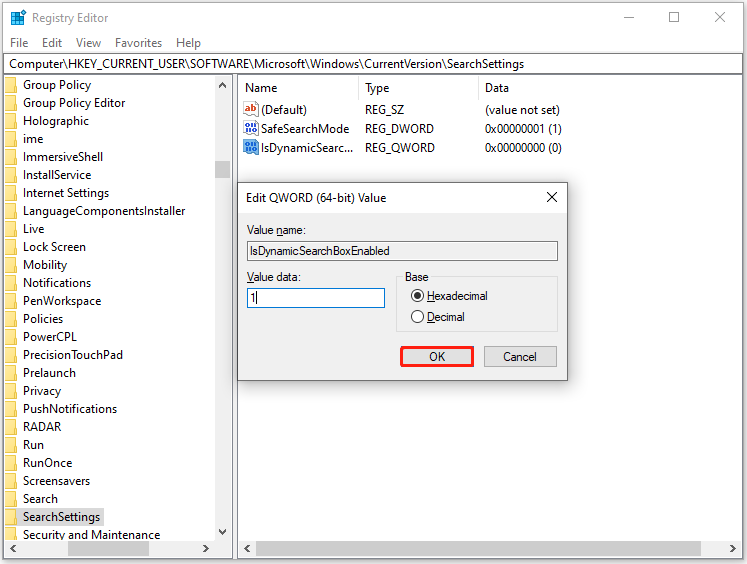Select the Prelaunch key
This screenshot has height=564, width=747.
point(49,373)
